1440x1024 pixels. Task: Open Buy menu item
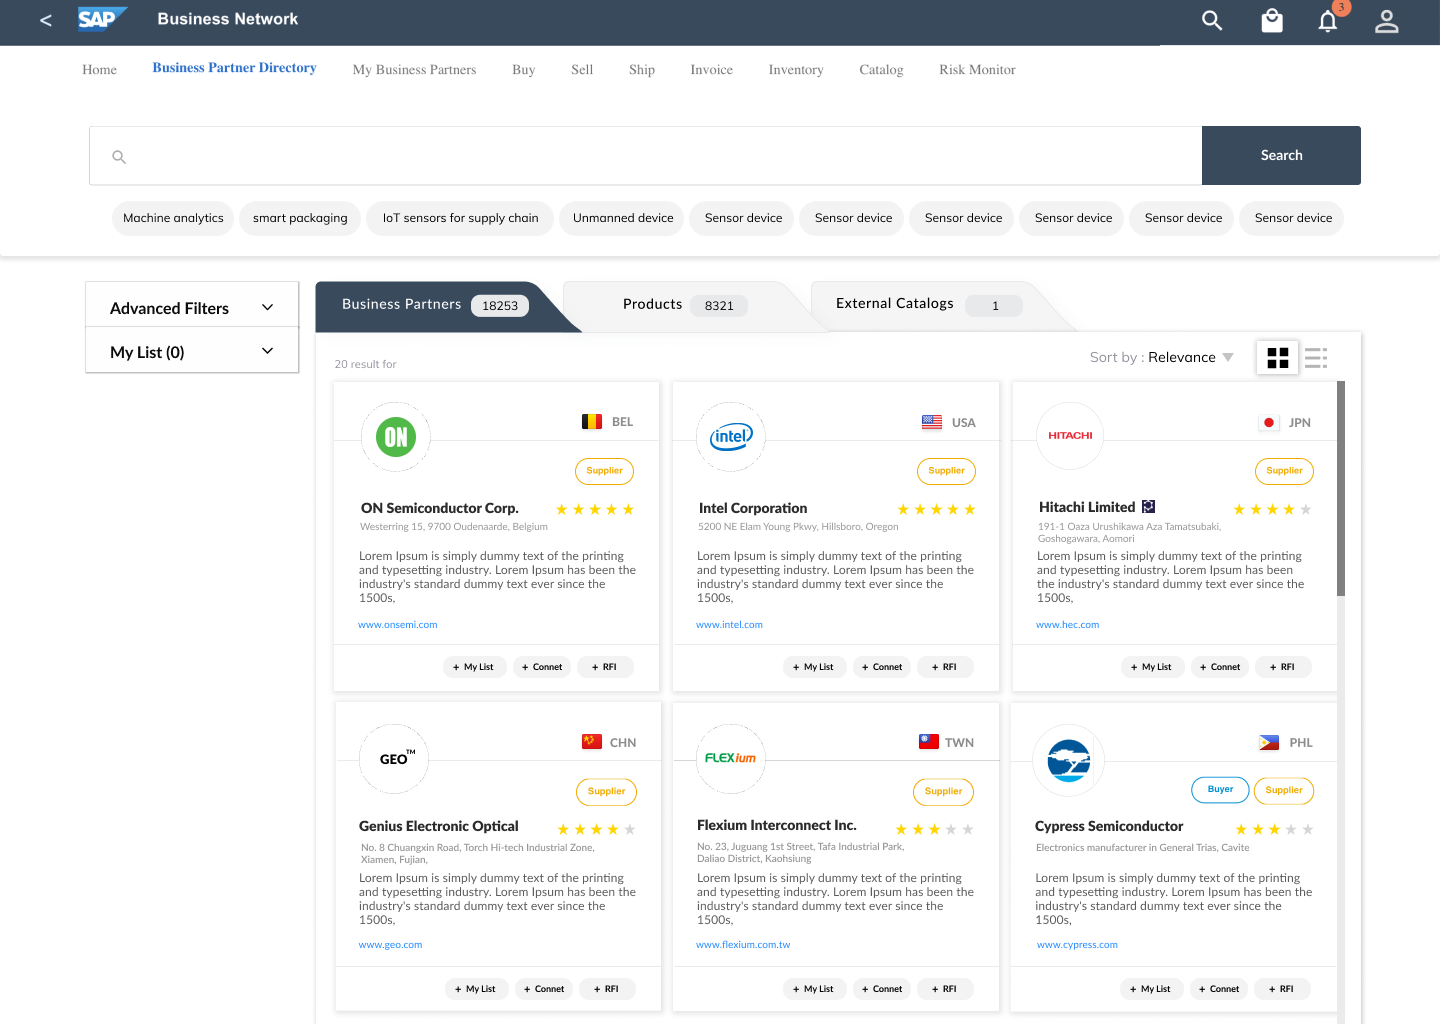(524, 70)
